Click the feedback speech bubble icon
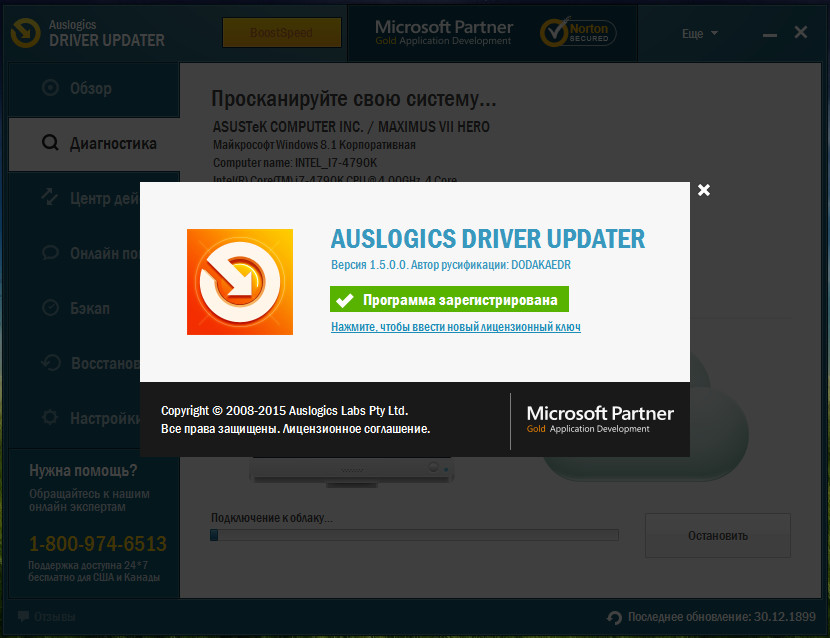 (x=23, y=616)
